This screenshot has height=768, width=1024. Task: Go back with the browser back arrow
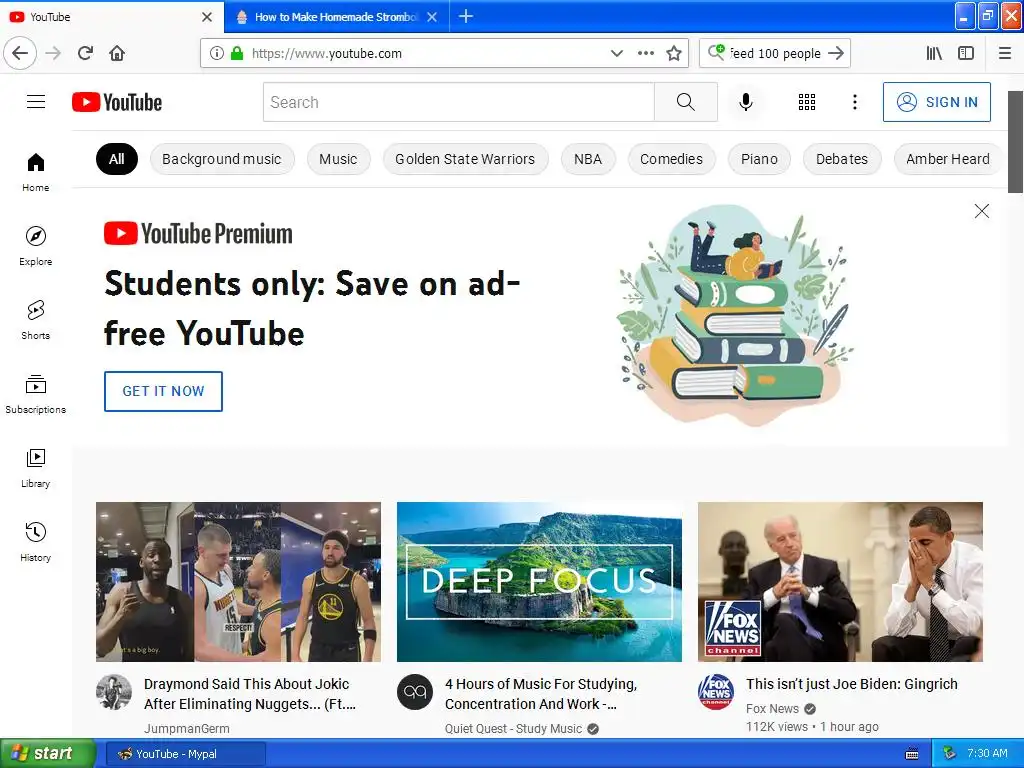[x=20, y=53]
